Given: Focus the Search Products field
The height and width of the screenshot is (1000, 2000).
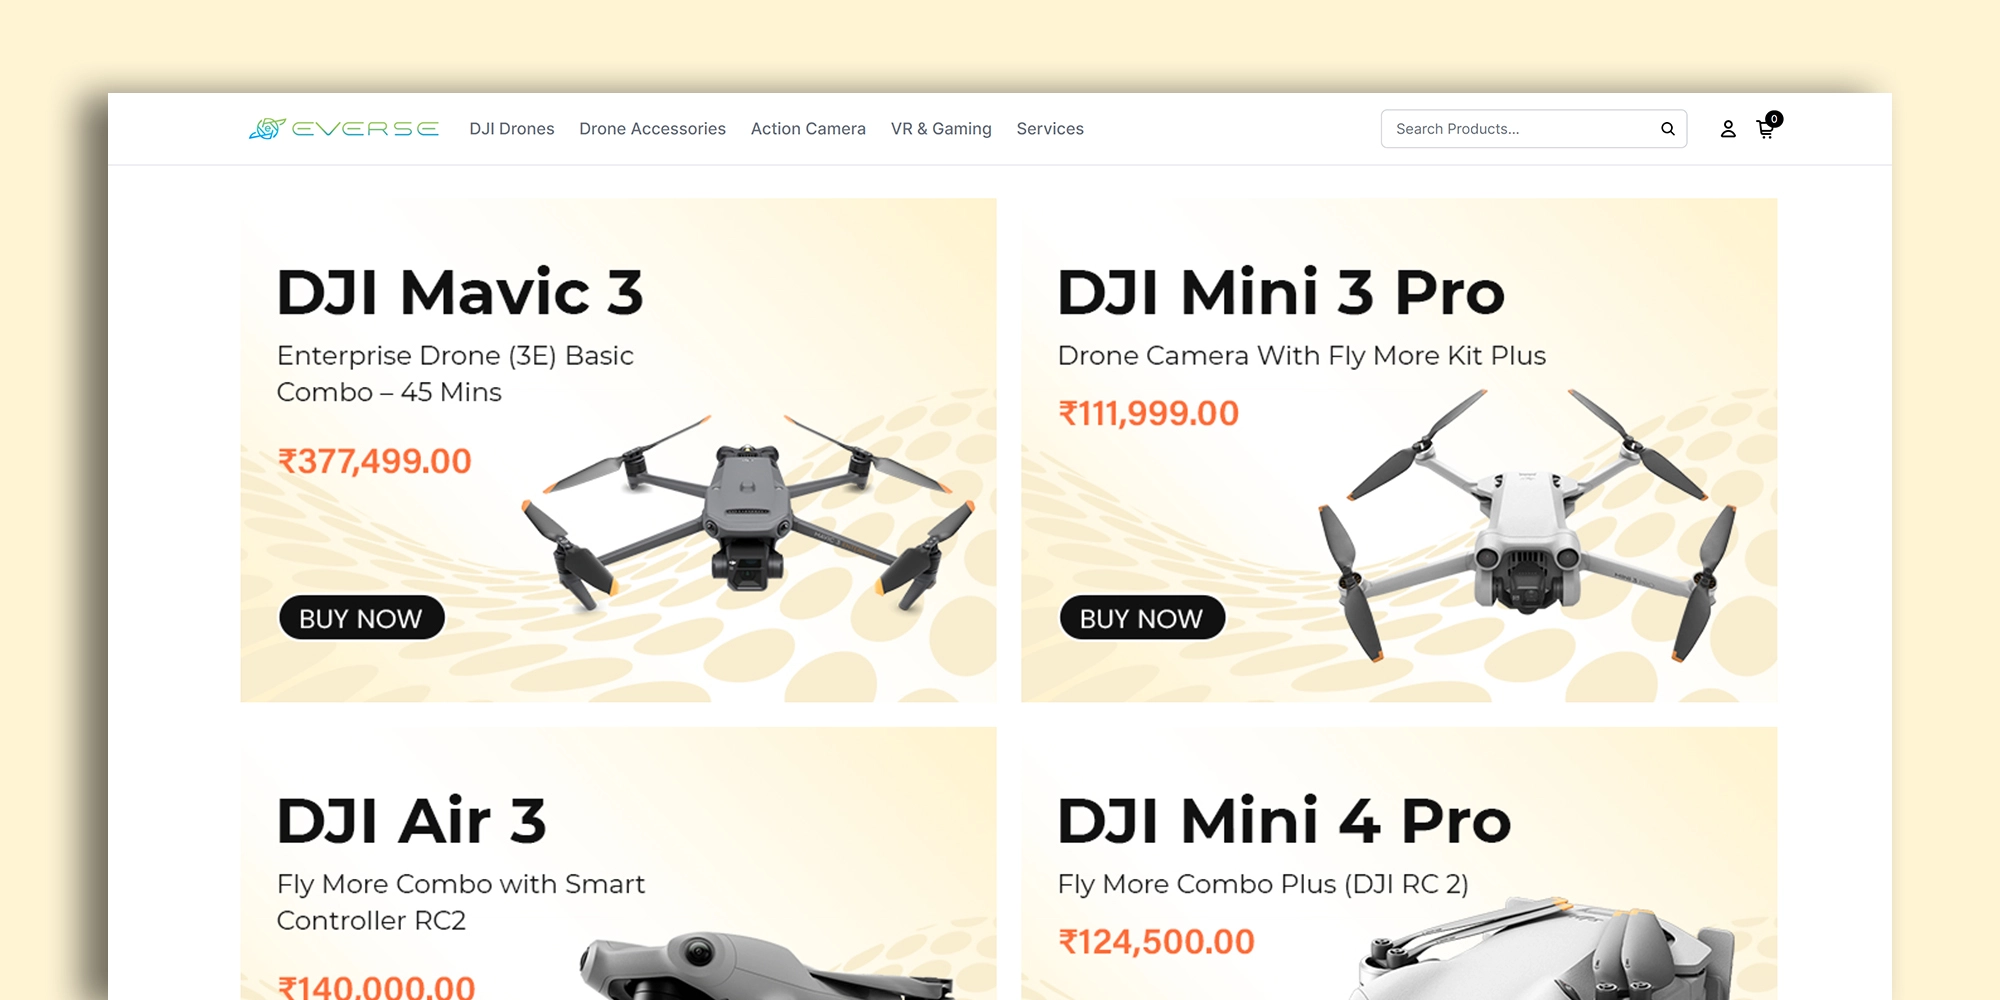Looking at the screenshot, I should tap(1534, 129).
